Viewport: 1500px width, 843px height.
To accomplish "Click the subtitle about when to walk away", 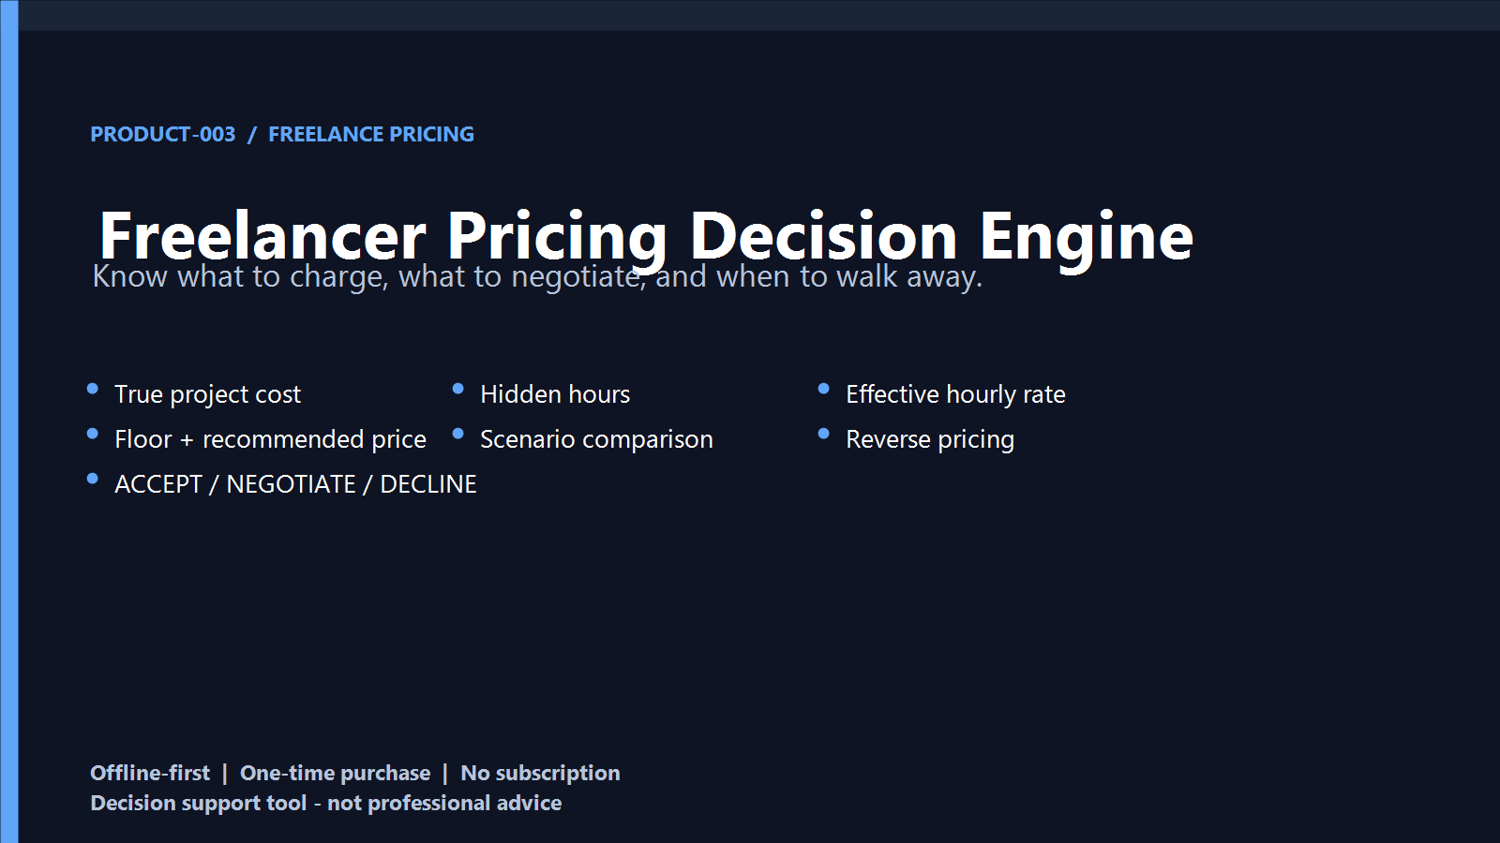I will click(x=537, y=277).
